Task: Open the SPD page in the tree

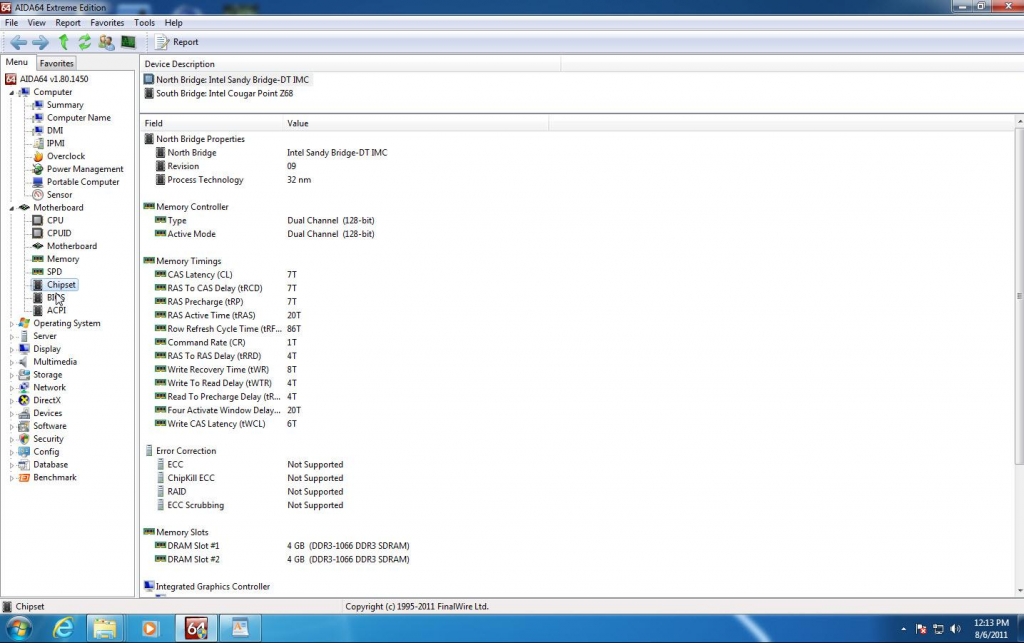Action: (54, 272)
